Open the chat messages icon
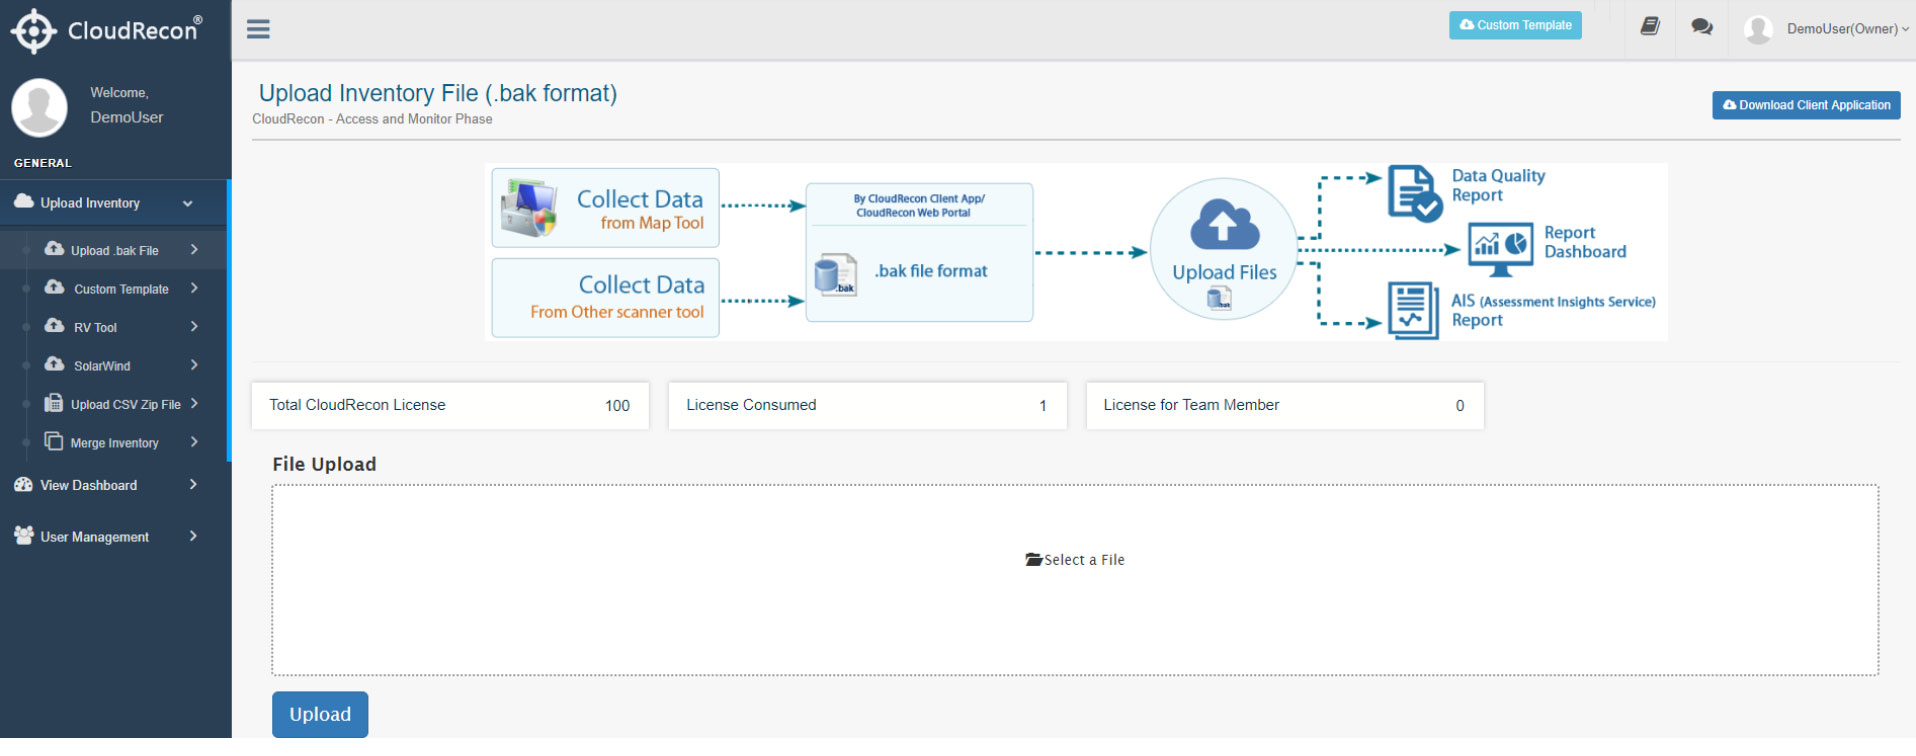 [x=1701, y=26]
